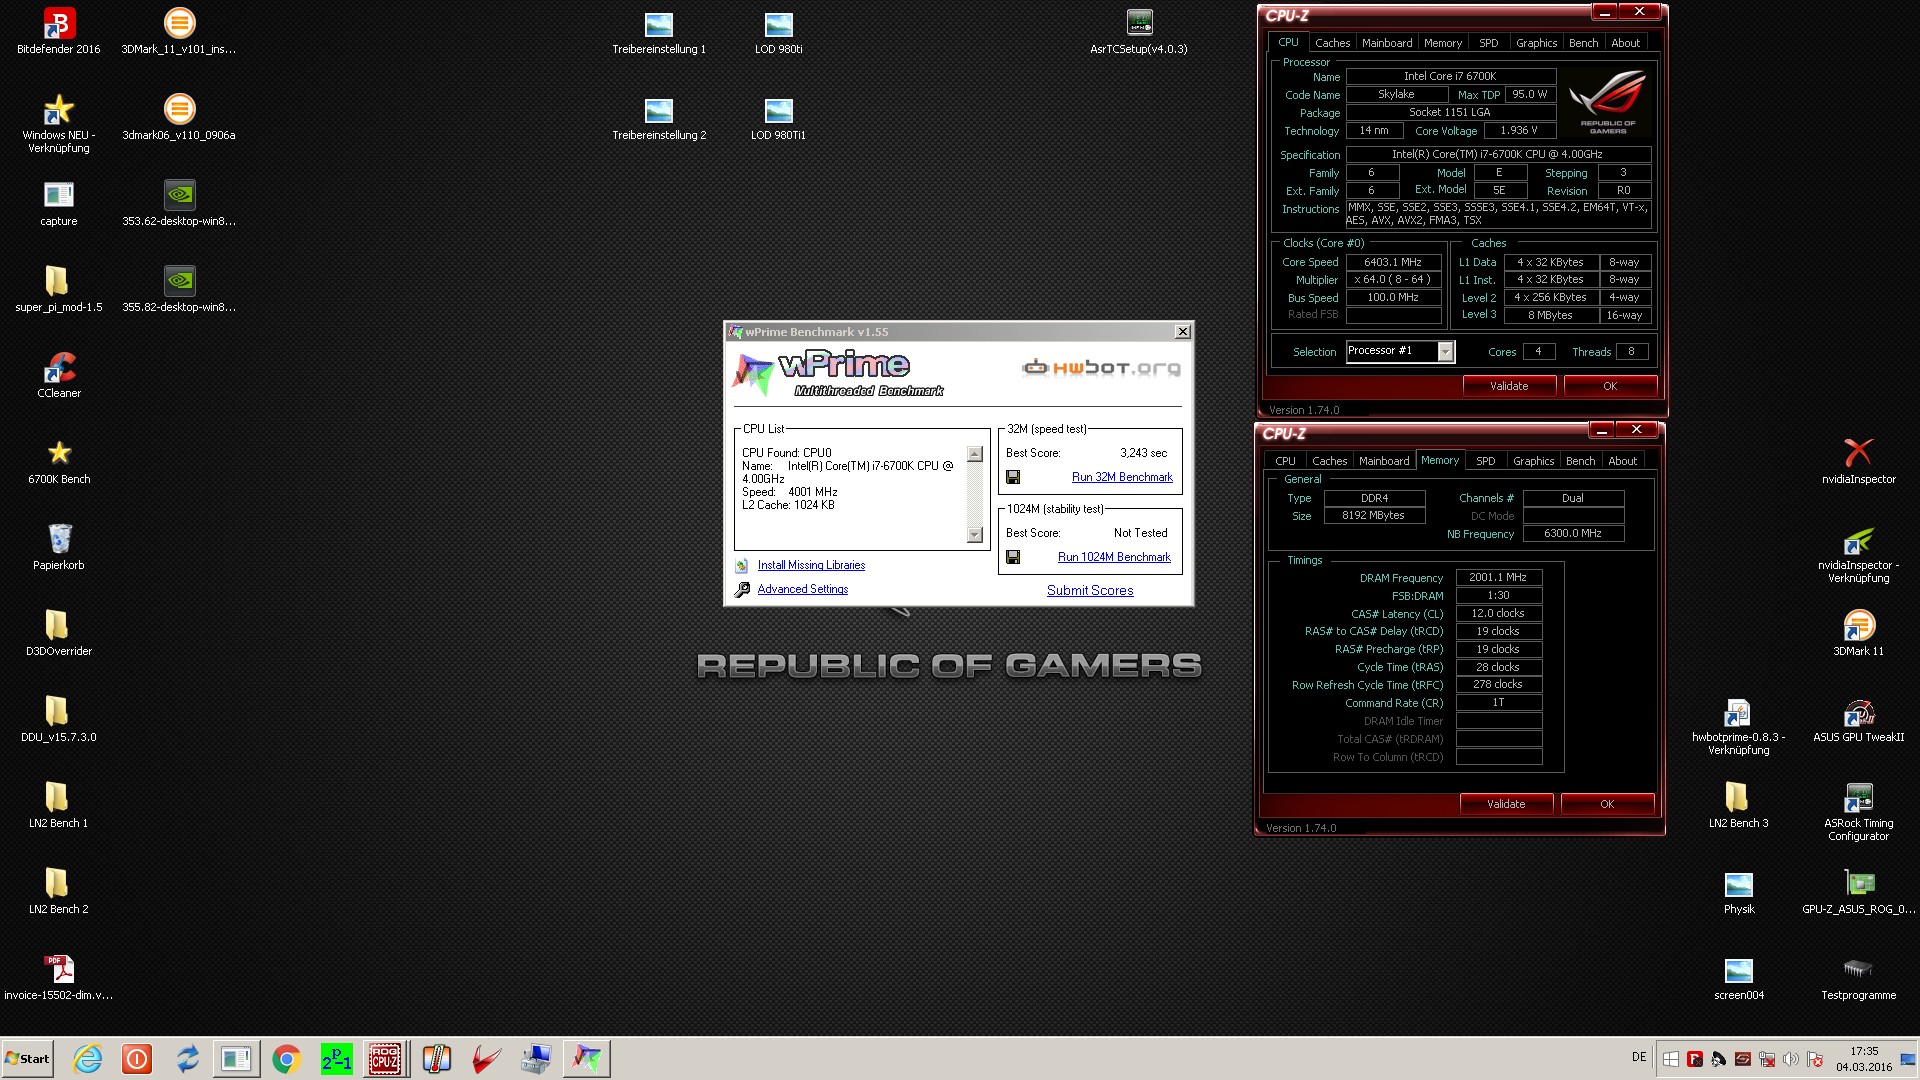This screenshot has height=1080, width=1920.
Task: Click the Run 32M Benchmark link
Action: tap(1122, 478)
